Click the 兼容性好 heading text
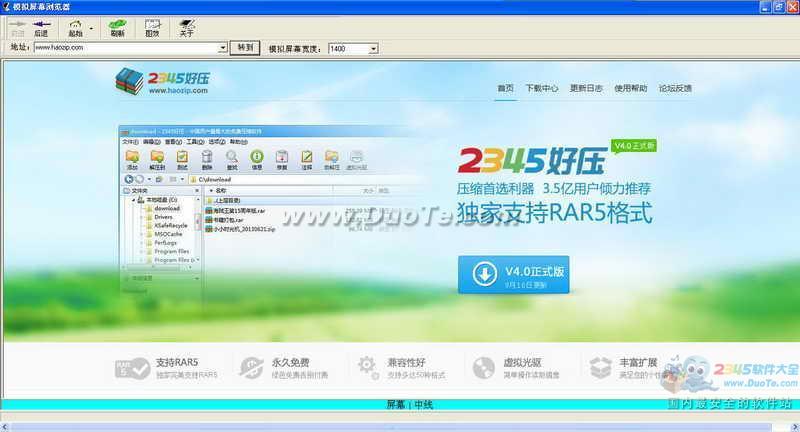 coord(406,363)
